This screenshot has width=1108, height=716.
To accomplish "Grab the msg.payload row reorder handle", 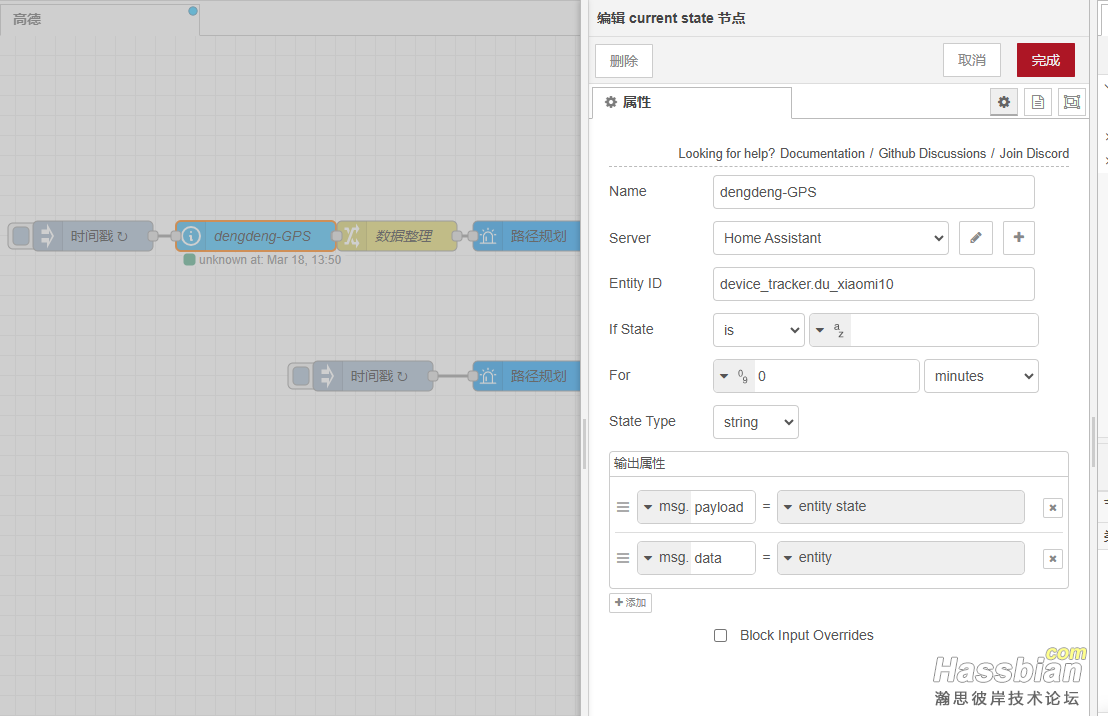I will click(x=623, y=507).
